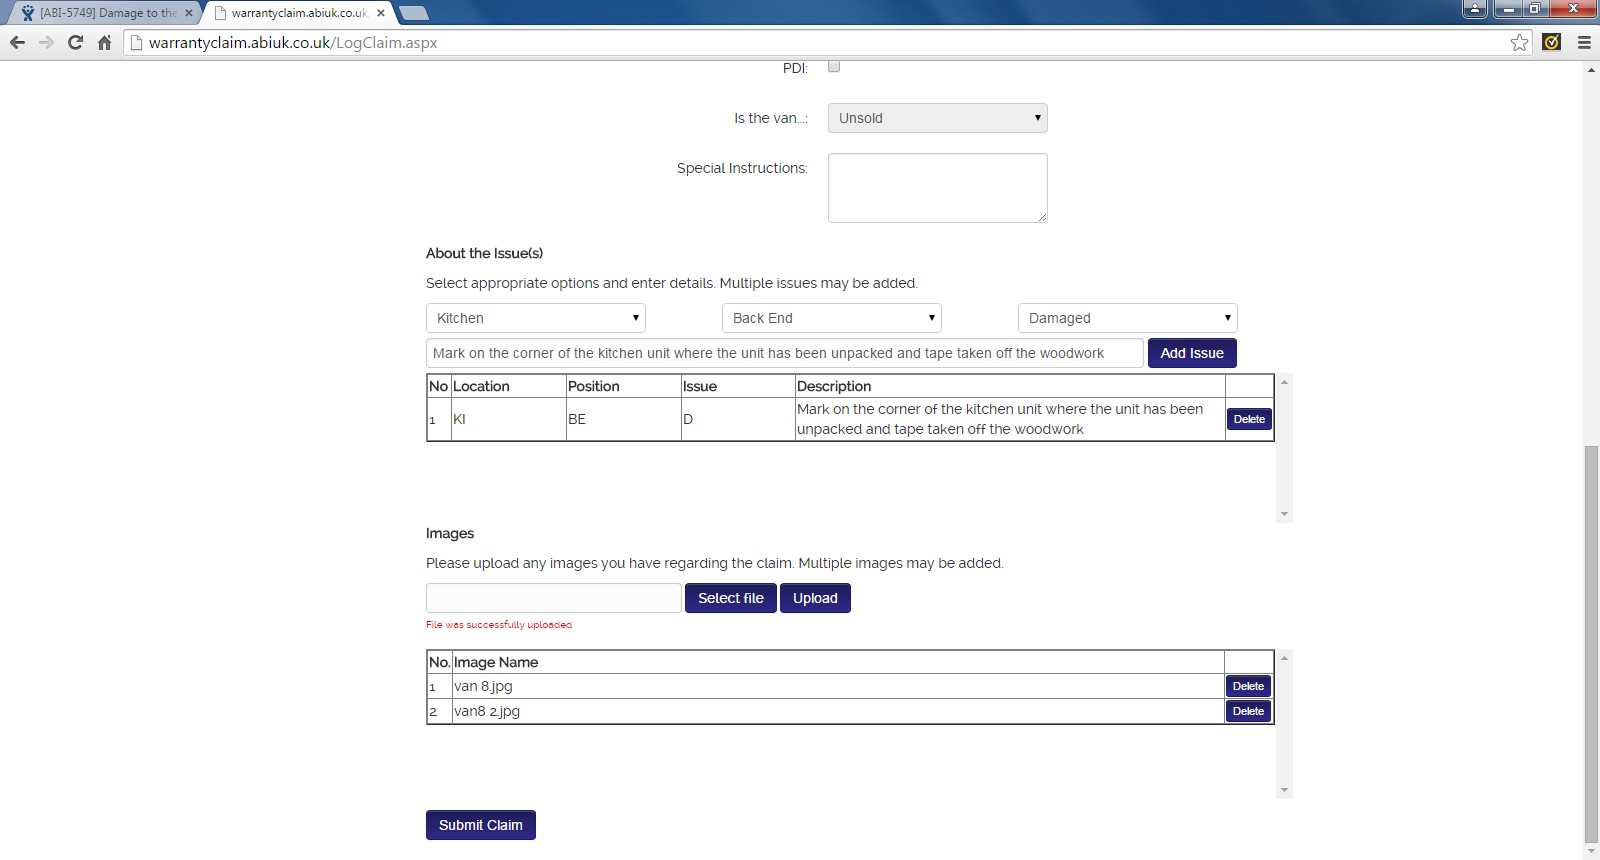Open the Chrome user profile button
The height and width of the screenshot is (860, 1600).
pyautogui.click(x=1474, y=9)
